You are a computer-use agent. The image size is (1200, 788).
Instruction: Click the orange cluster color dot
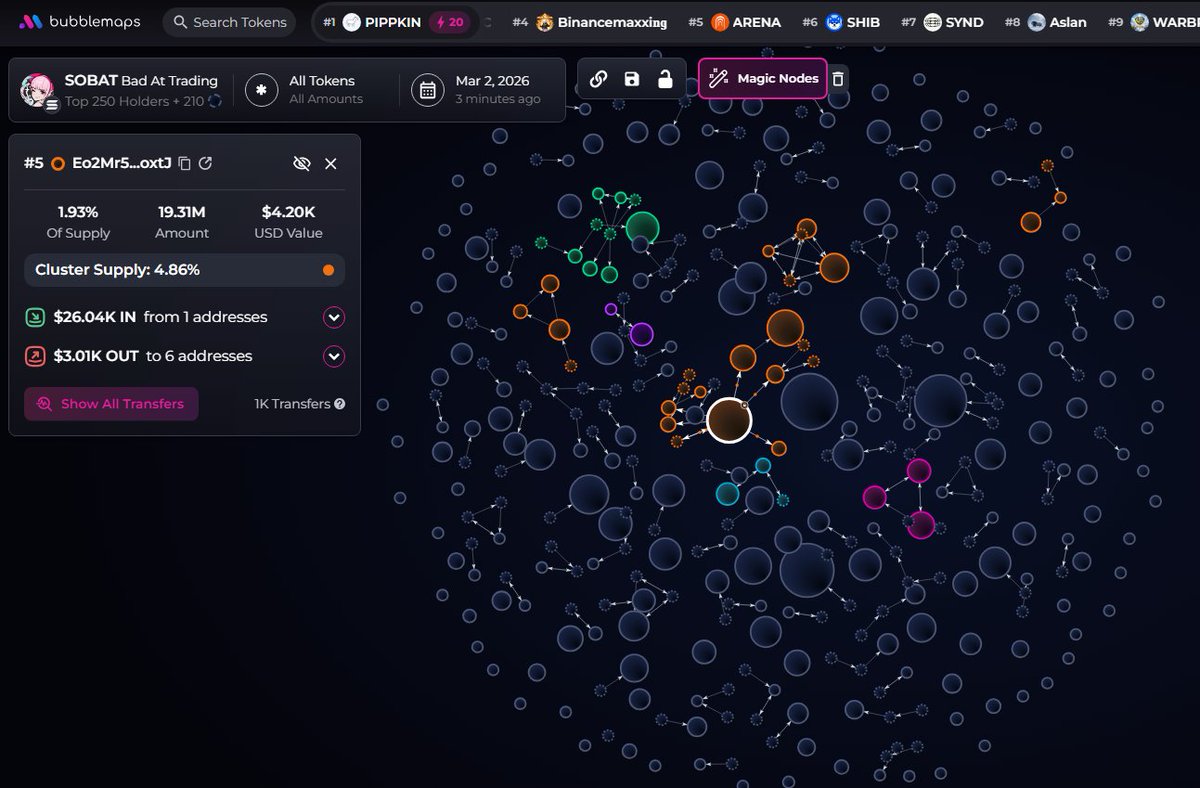[x=328, y=270]
